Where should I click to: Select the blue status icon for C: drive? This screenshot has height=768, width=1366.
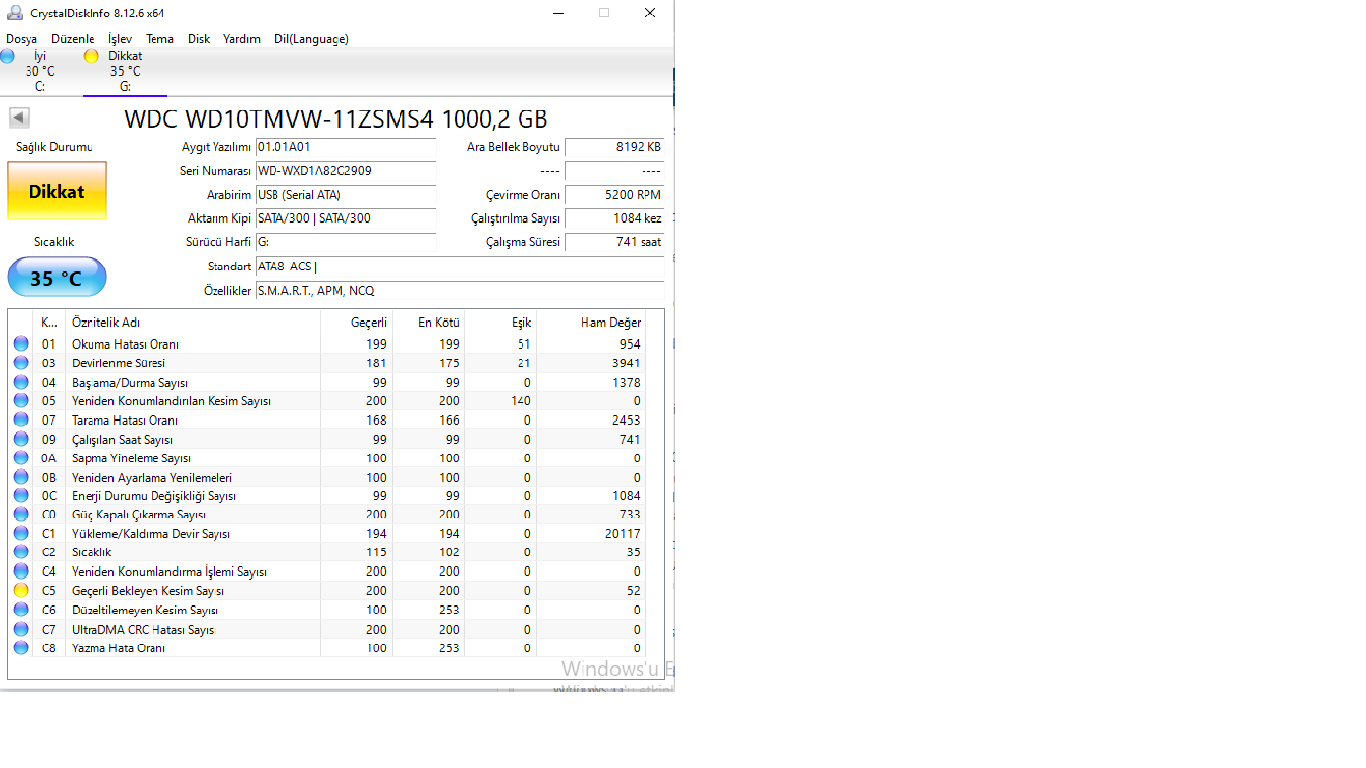pos(8,57)
